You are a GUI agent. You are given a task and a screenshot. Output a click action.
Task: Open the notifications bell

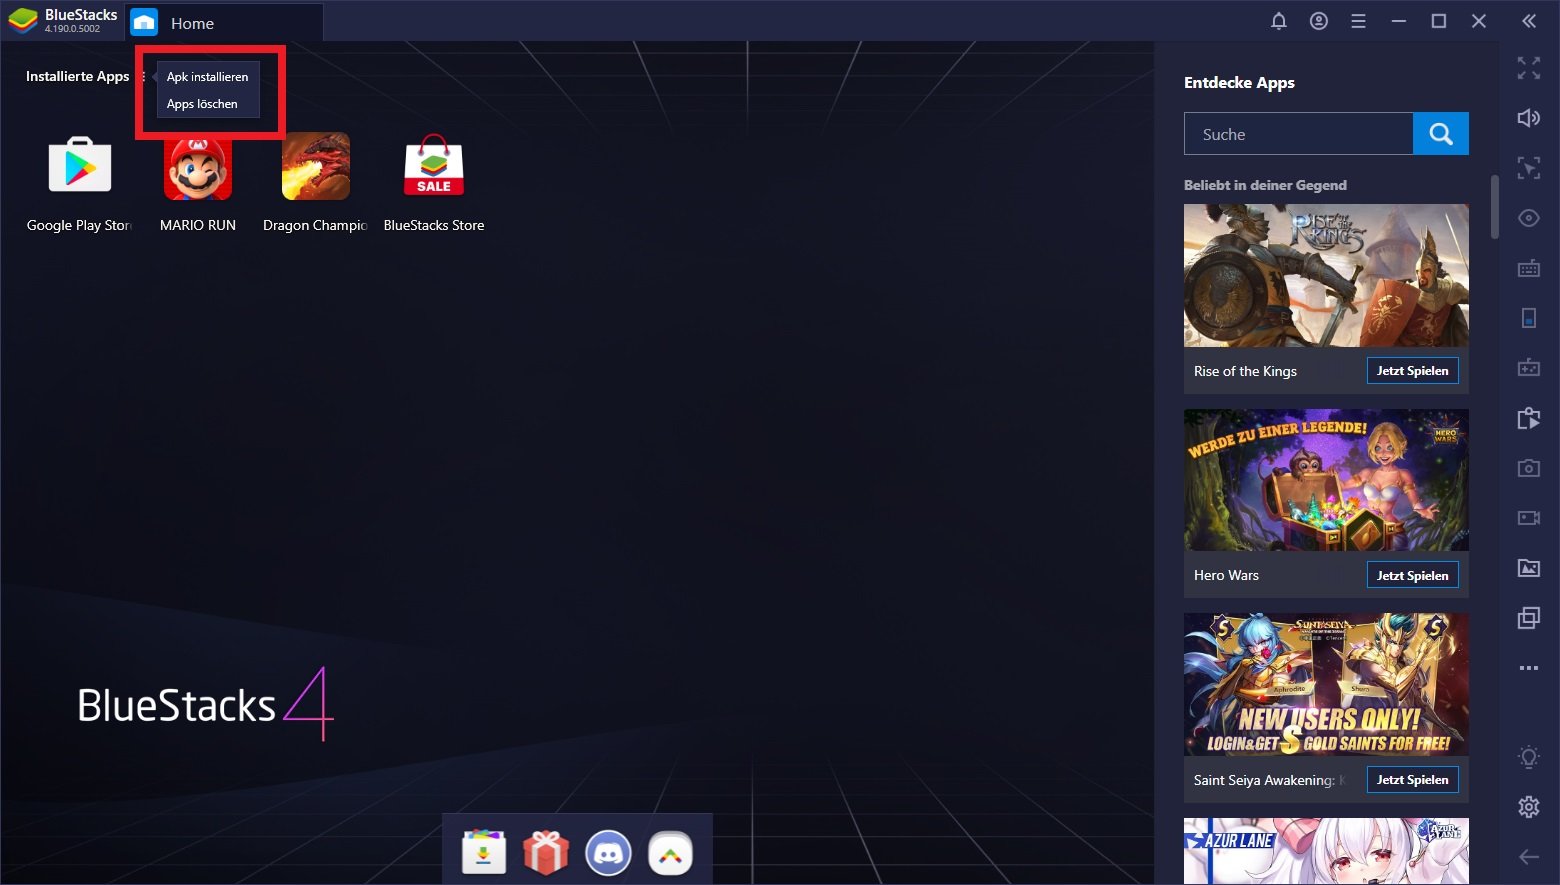[1279, 21]
